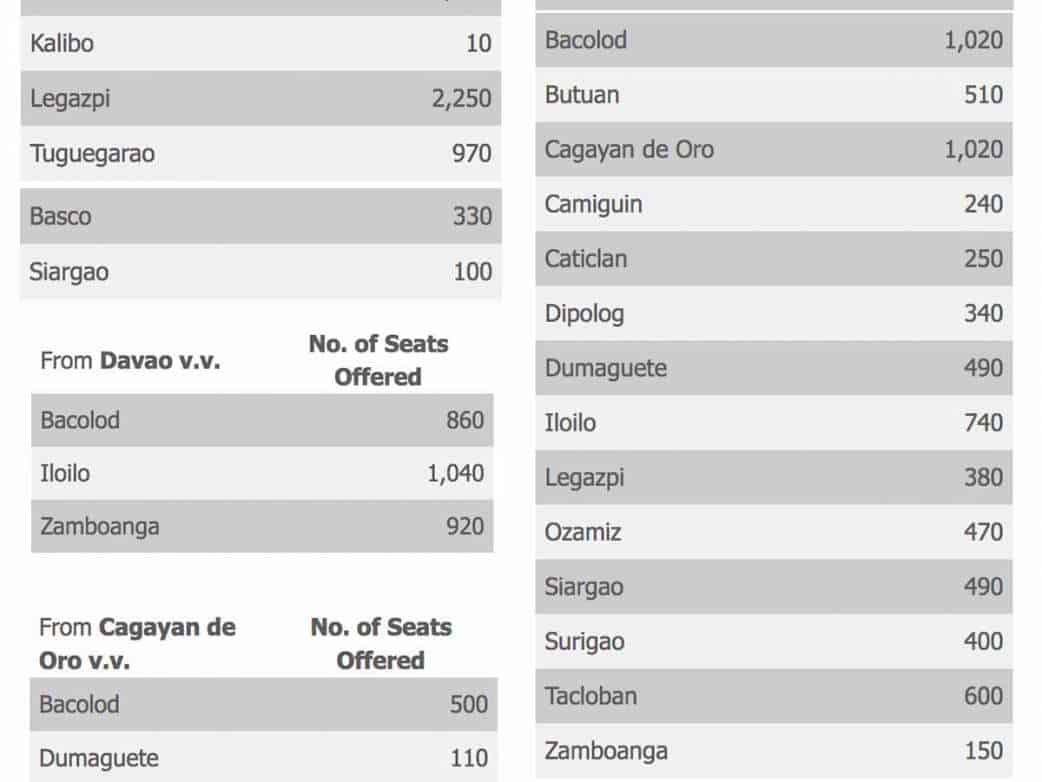Click the Camiguin destination name

(x=593, y=204)
